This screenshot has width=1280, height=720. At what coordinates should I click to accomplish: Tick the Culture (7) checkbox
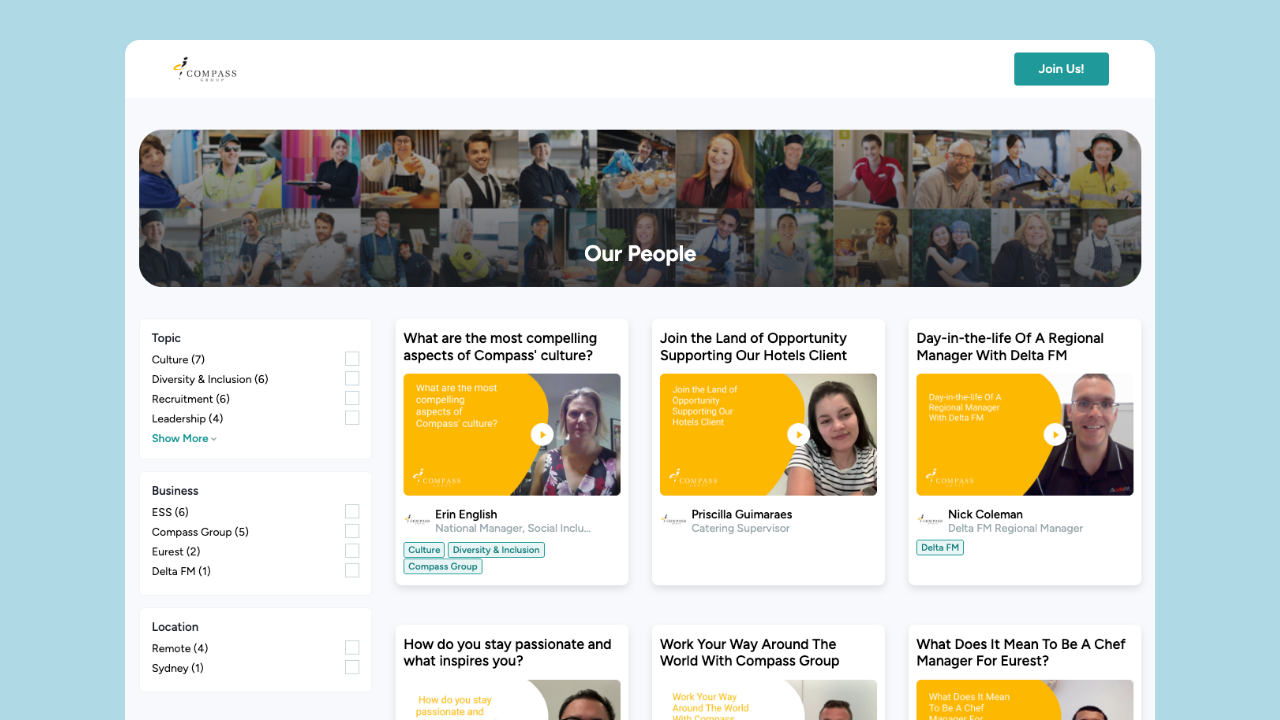click(x=352, y=359)
